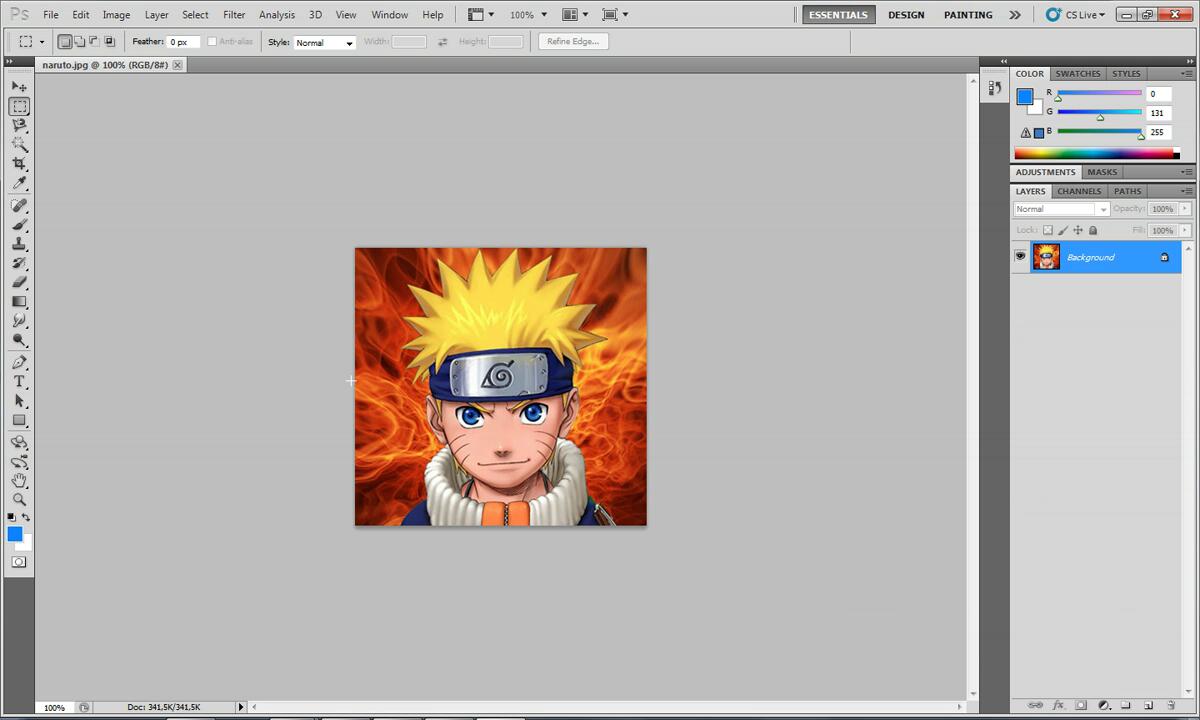Switch to the Channels tab

[x=1079, y=191]
